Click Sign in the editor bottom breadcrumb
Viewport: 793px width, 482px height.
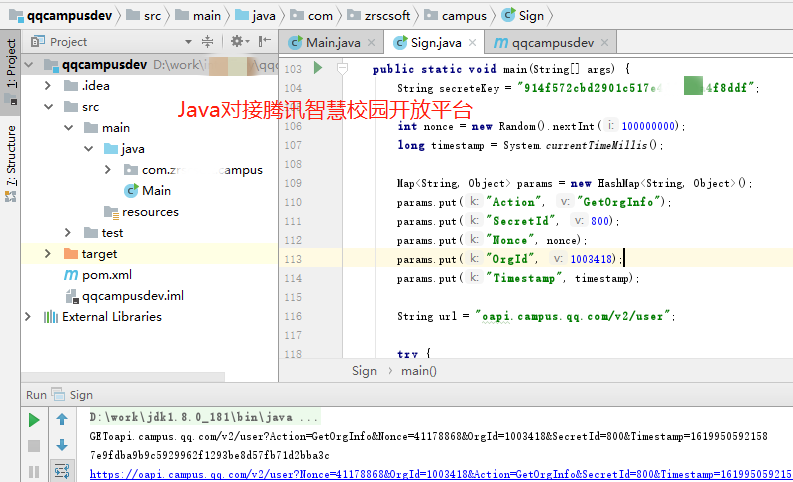[364, 371]
